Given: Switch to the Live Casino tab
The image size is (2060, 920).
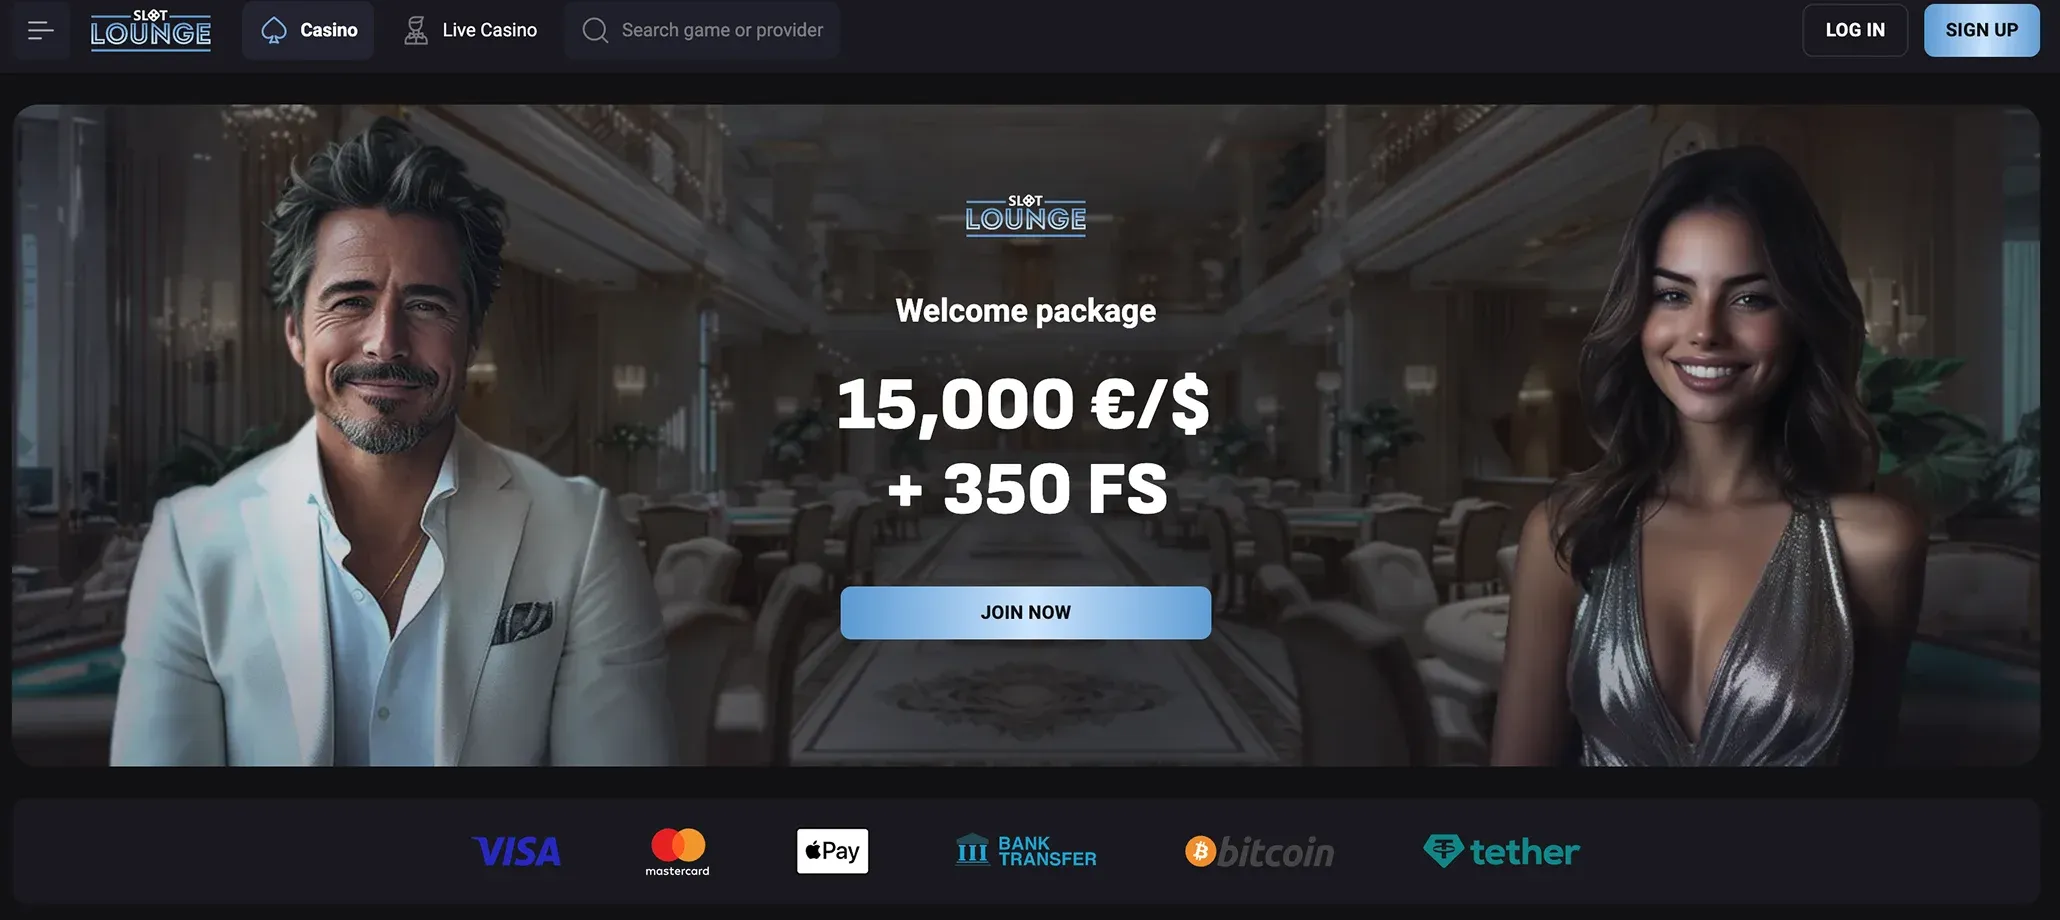Looking at the screenshot, I should [470, 30].
